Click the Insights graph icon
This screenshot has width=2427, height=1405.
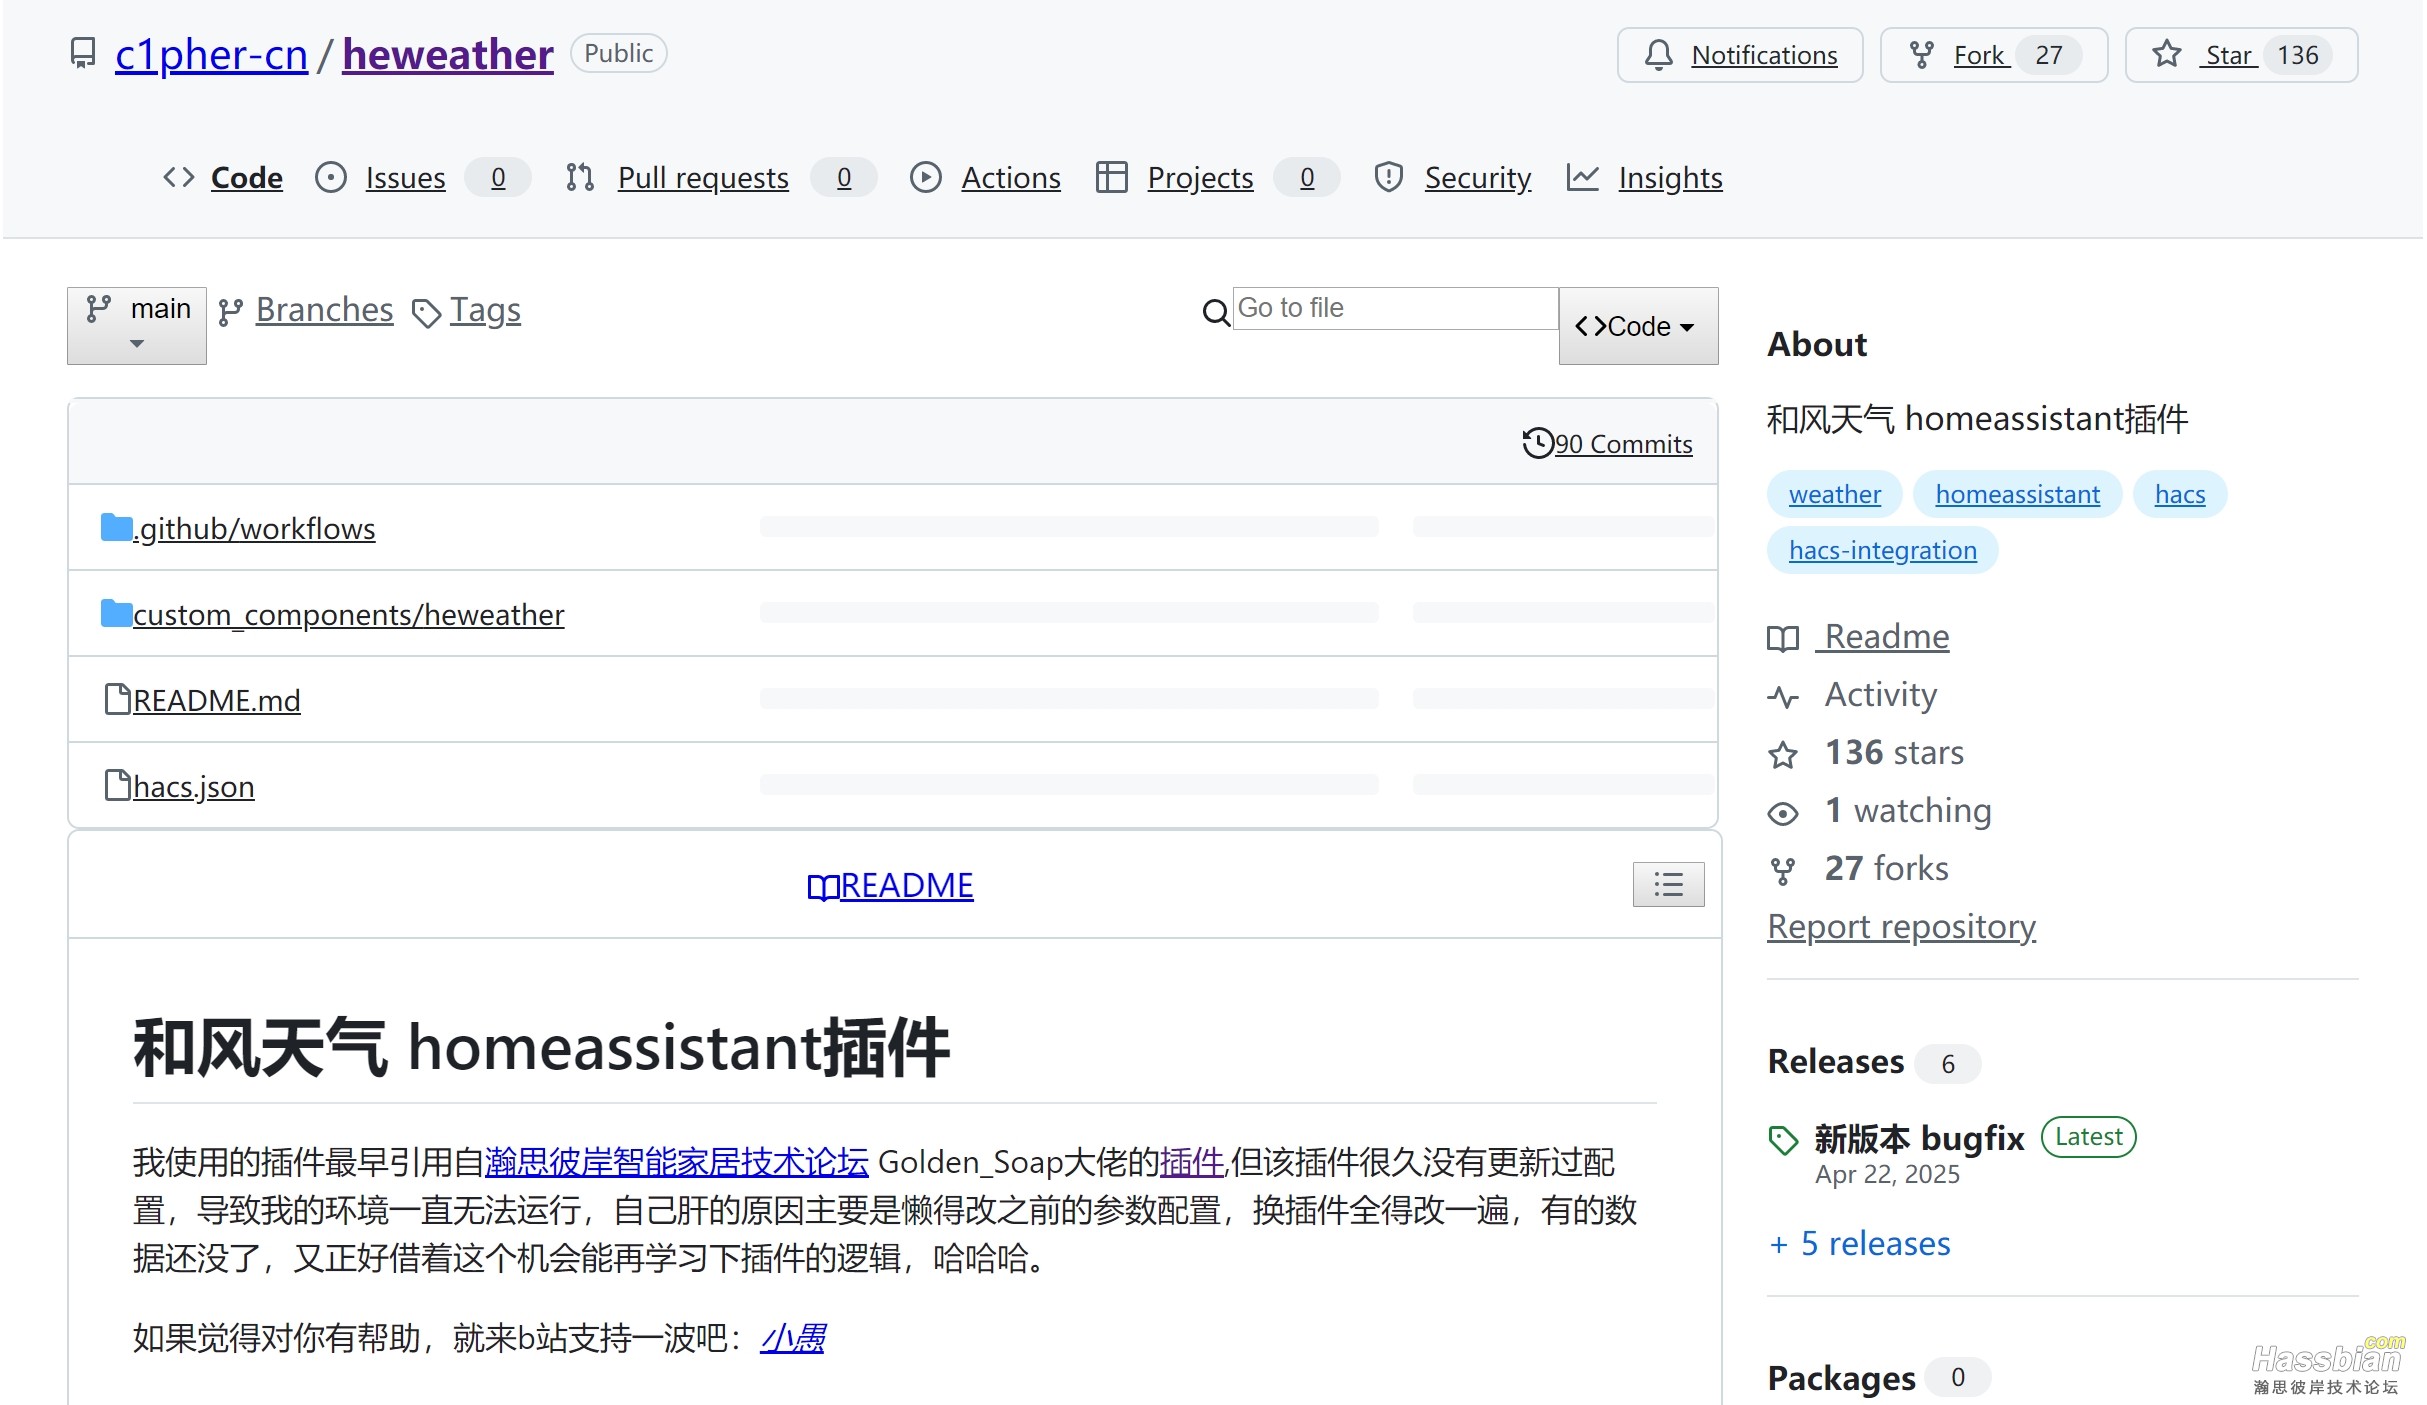[x=1582, y=177]
